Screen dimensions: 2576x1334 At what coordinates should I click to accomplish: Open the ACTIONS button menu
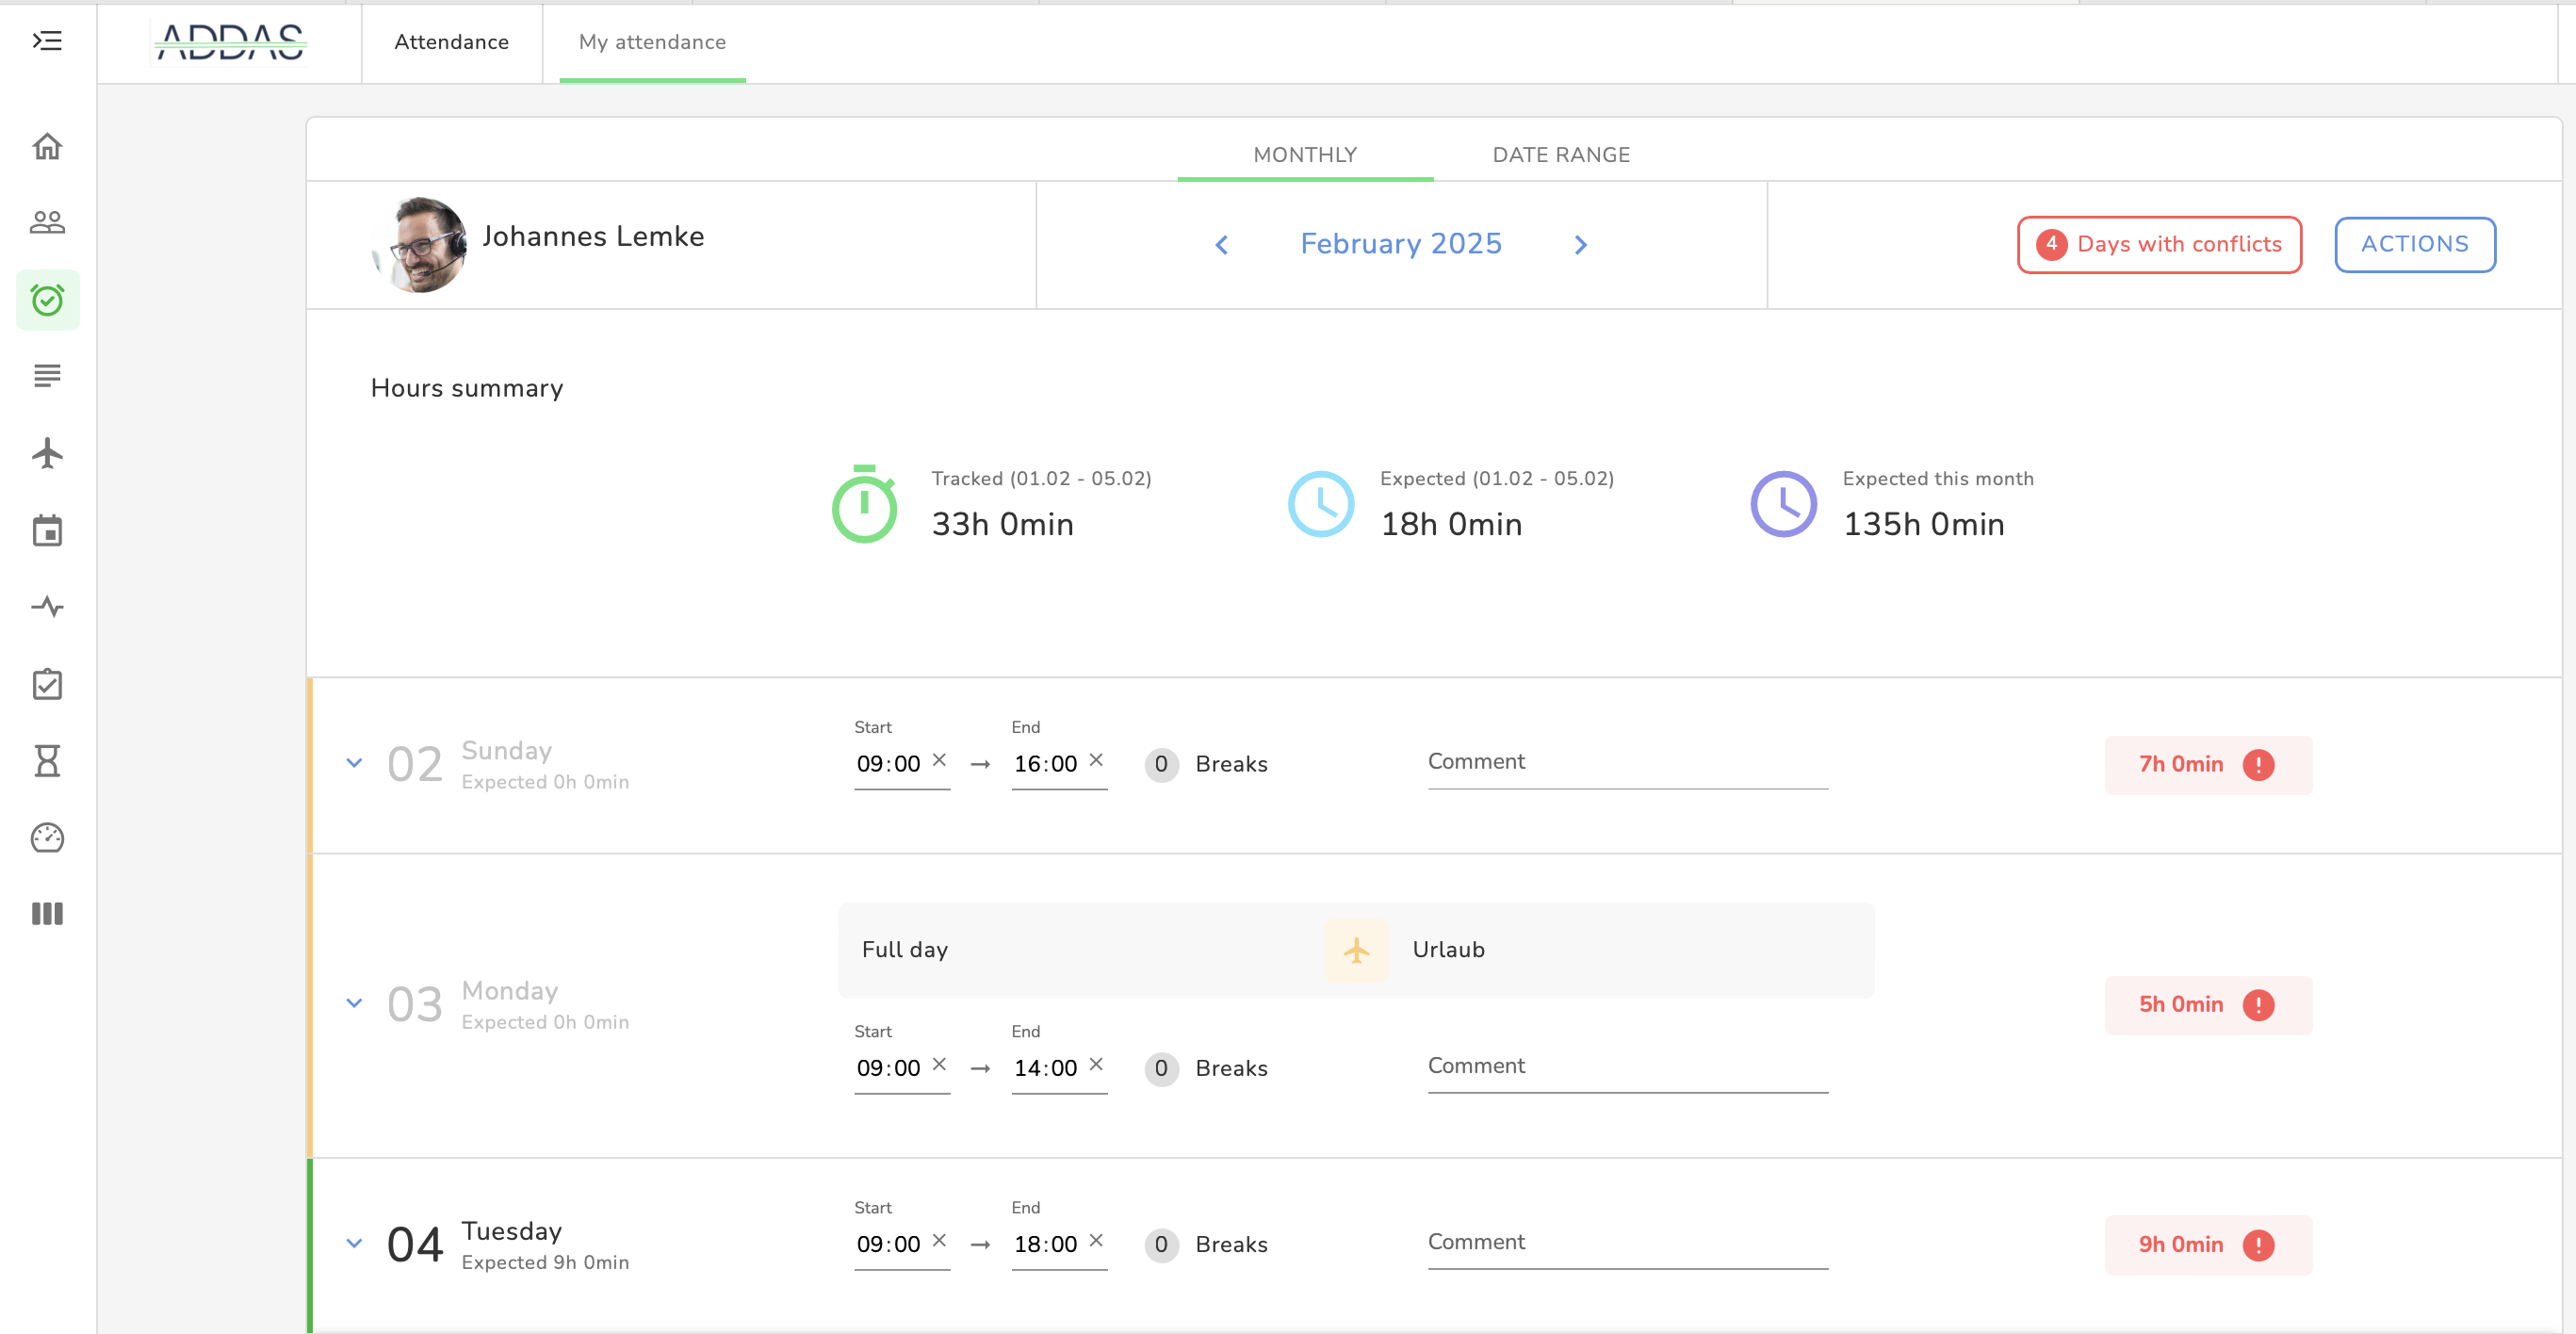[2414, 244]
